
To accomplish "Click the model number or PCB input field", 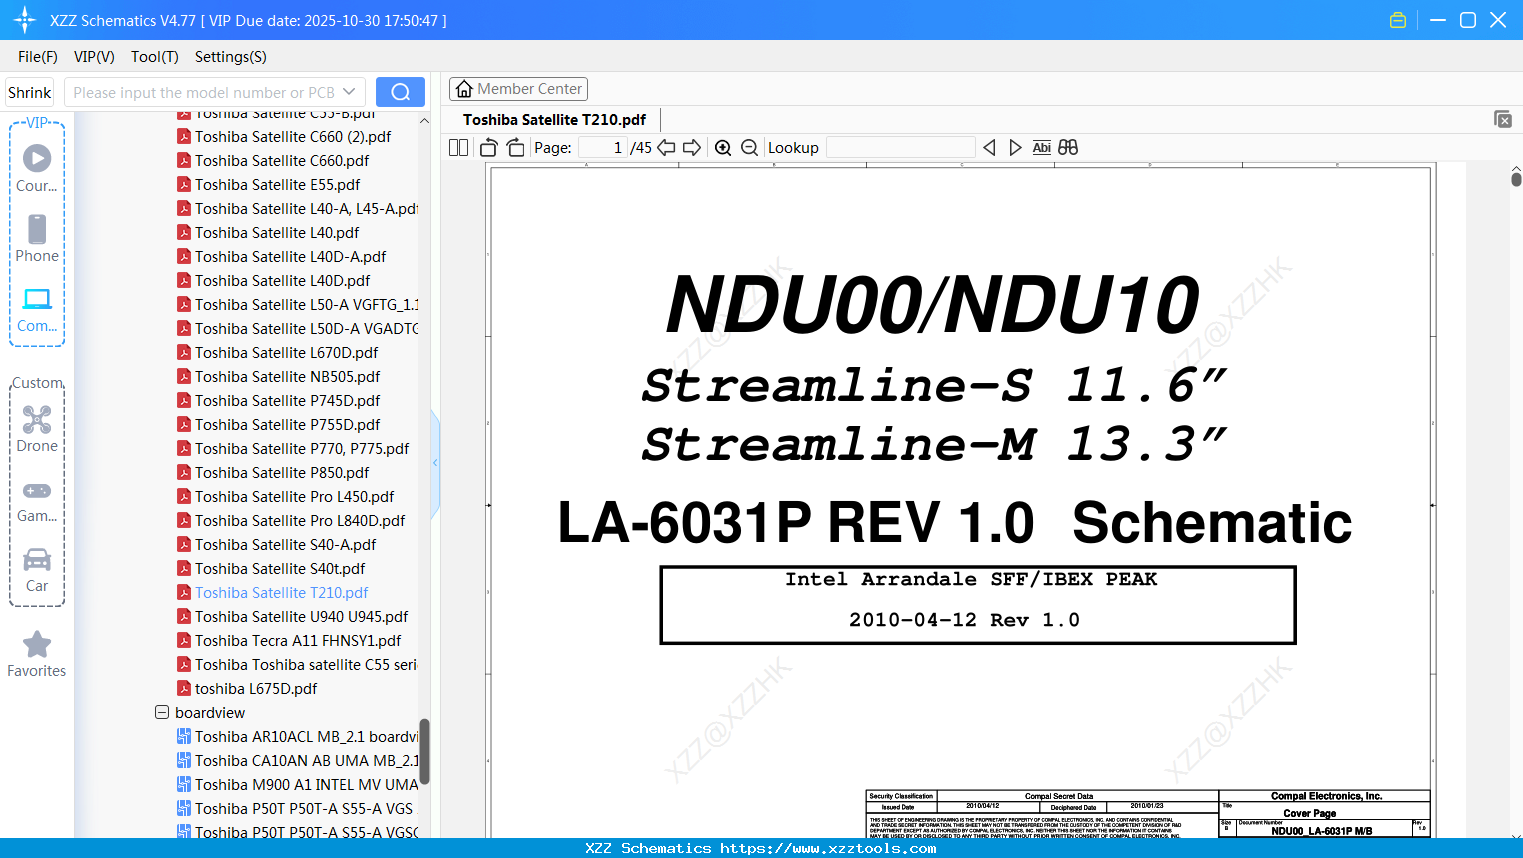I will click(203, 92).
